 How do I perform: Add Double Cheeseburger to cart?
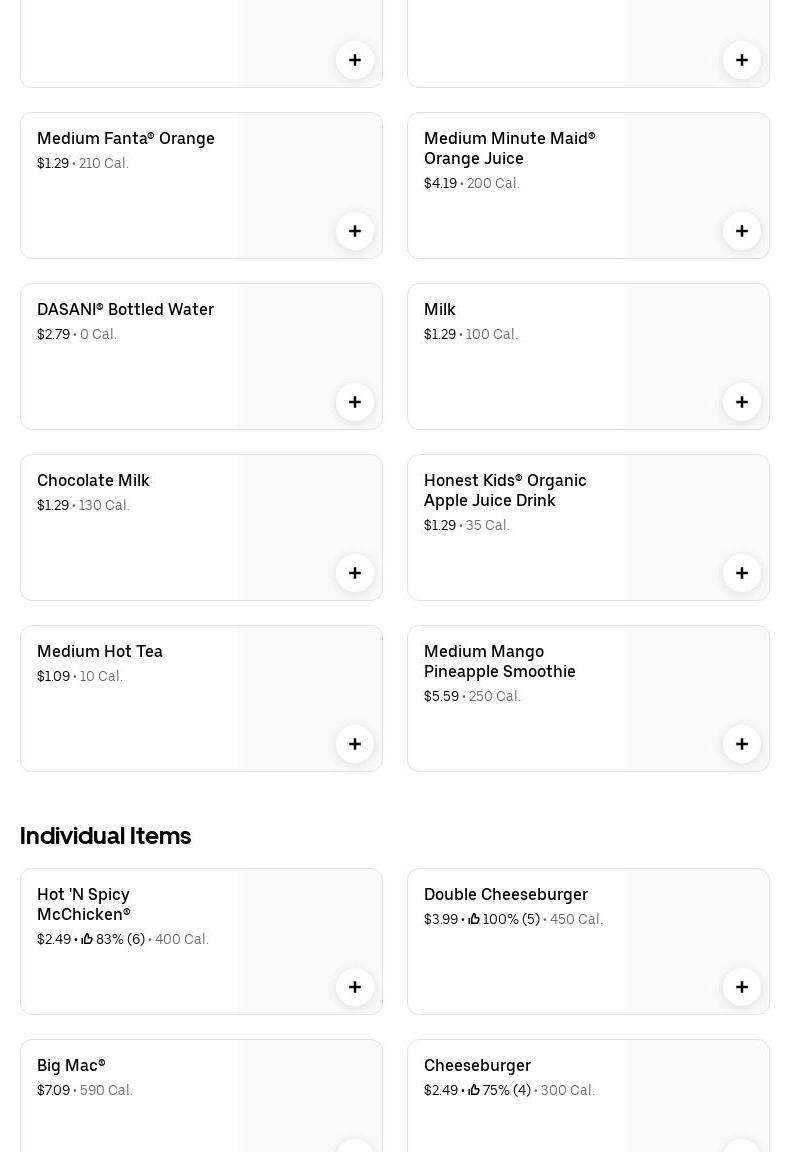pos(742,987)
